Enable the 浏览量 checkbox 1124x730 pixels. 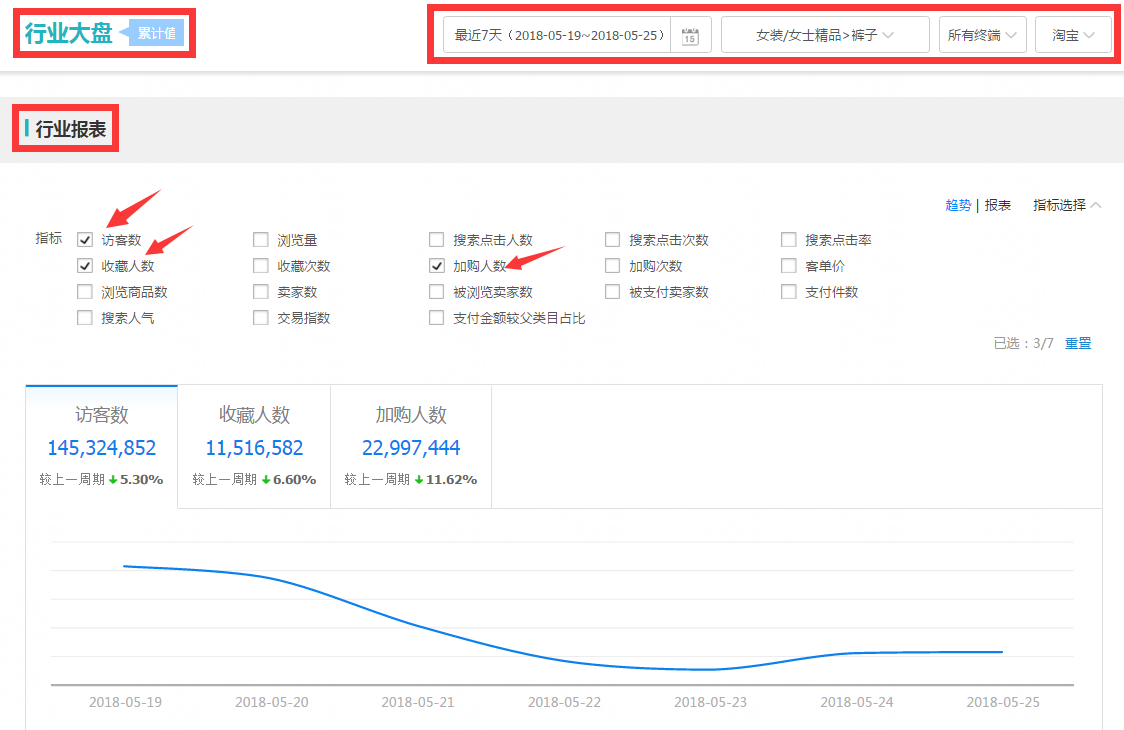(x=261, y=240)
